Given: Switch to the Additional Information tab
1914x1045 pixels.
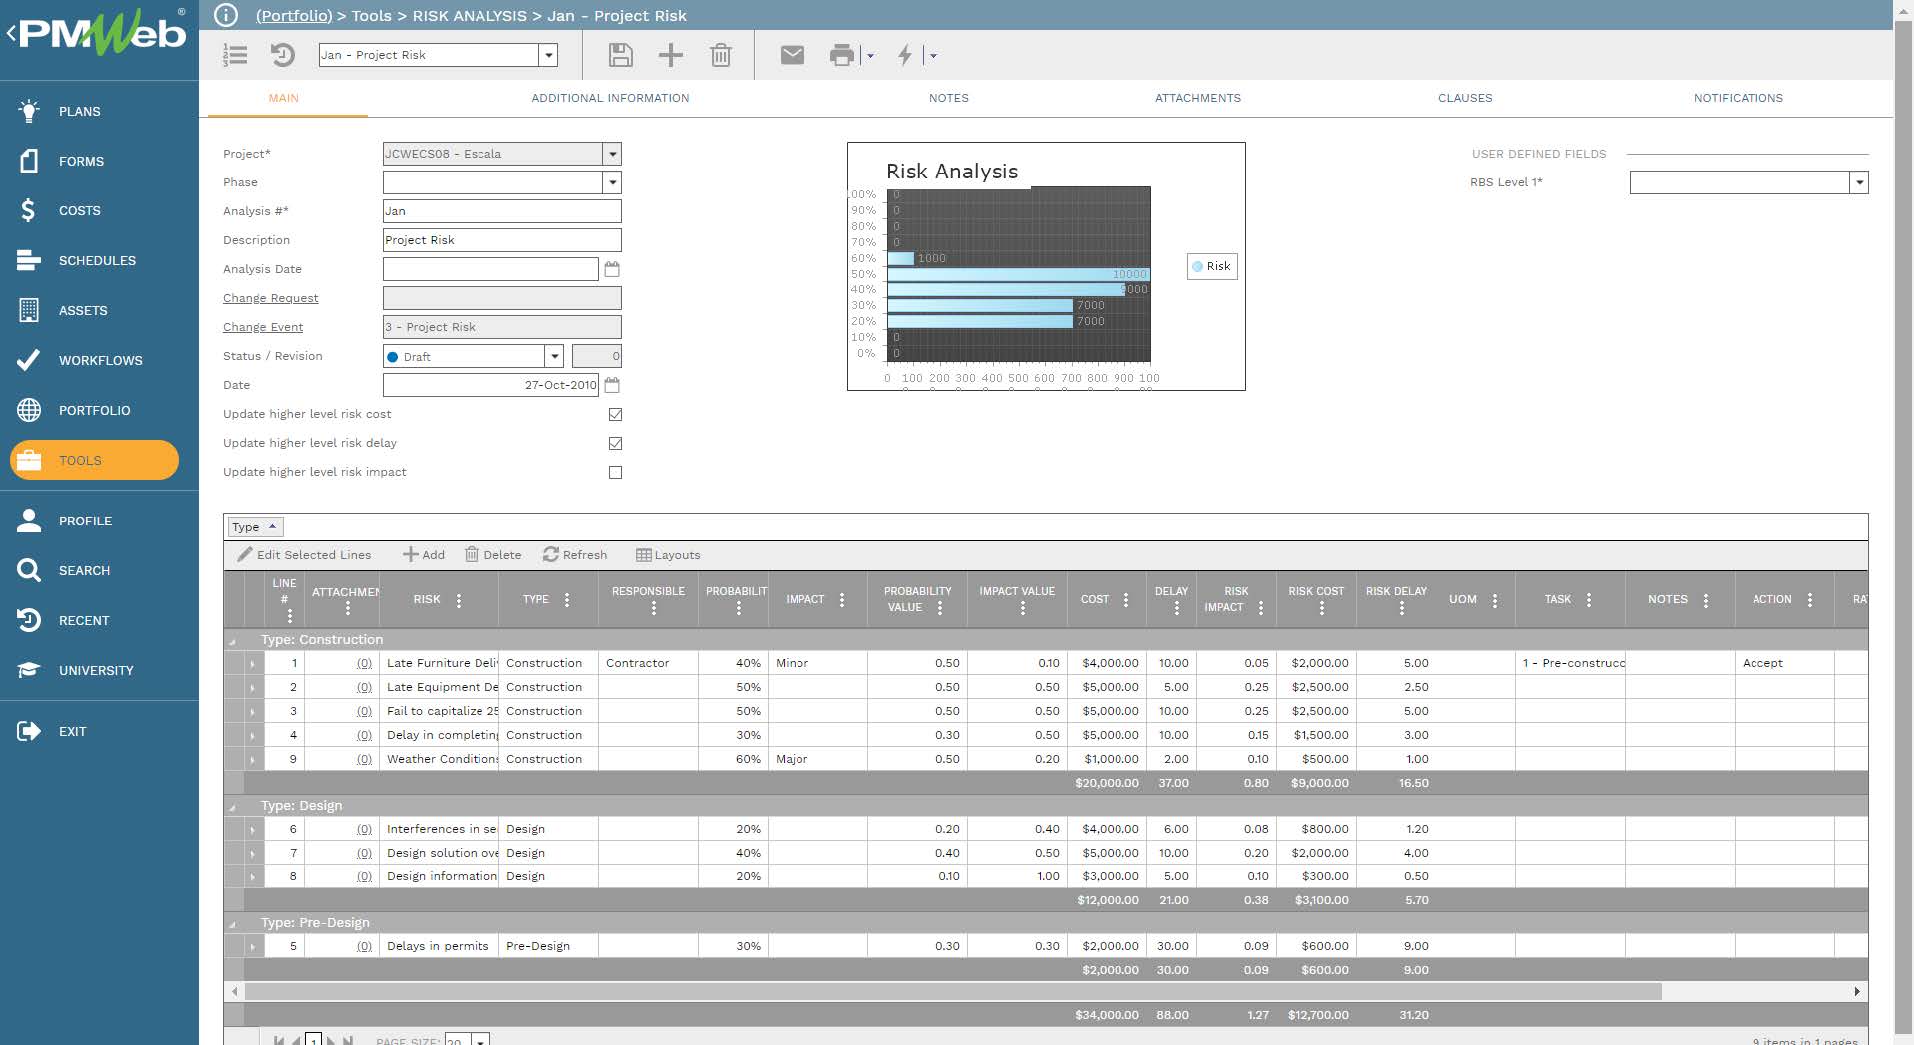Looking at the screenshot, I should [x=610, y=98].
